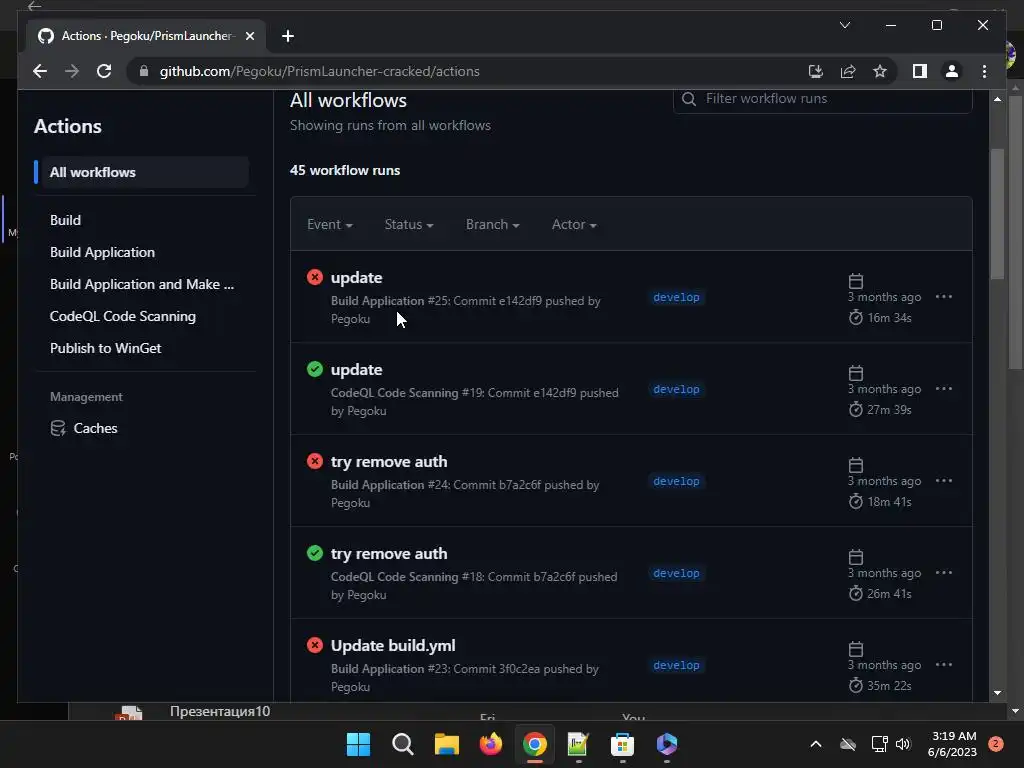Viewport: 1024px width, 768px height.
Task: Open the Caches management page
Action: coord(95,428)
